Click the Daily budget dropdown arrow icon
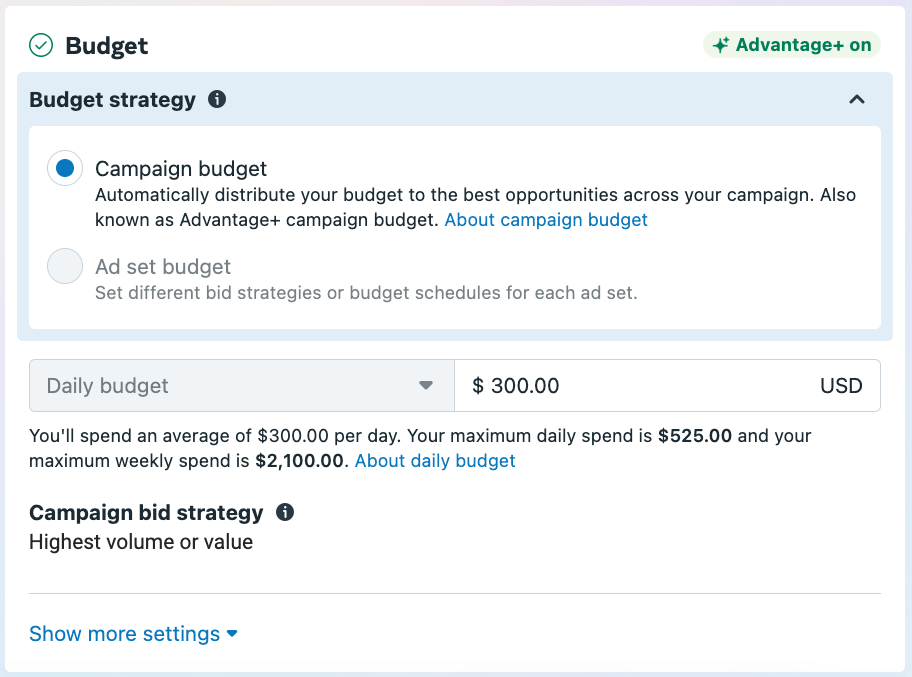The width and height of the screenshot is (912, 677). [x=426, y=386]
